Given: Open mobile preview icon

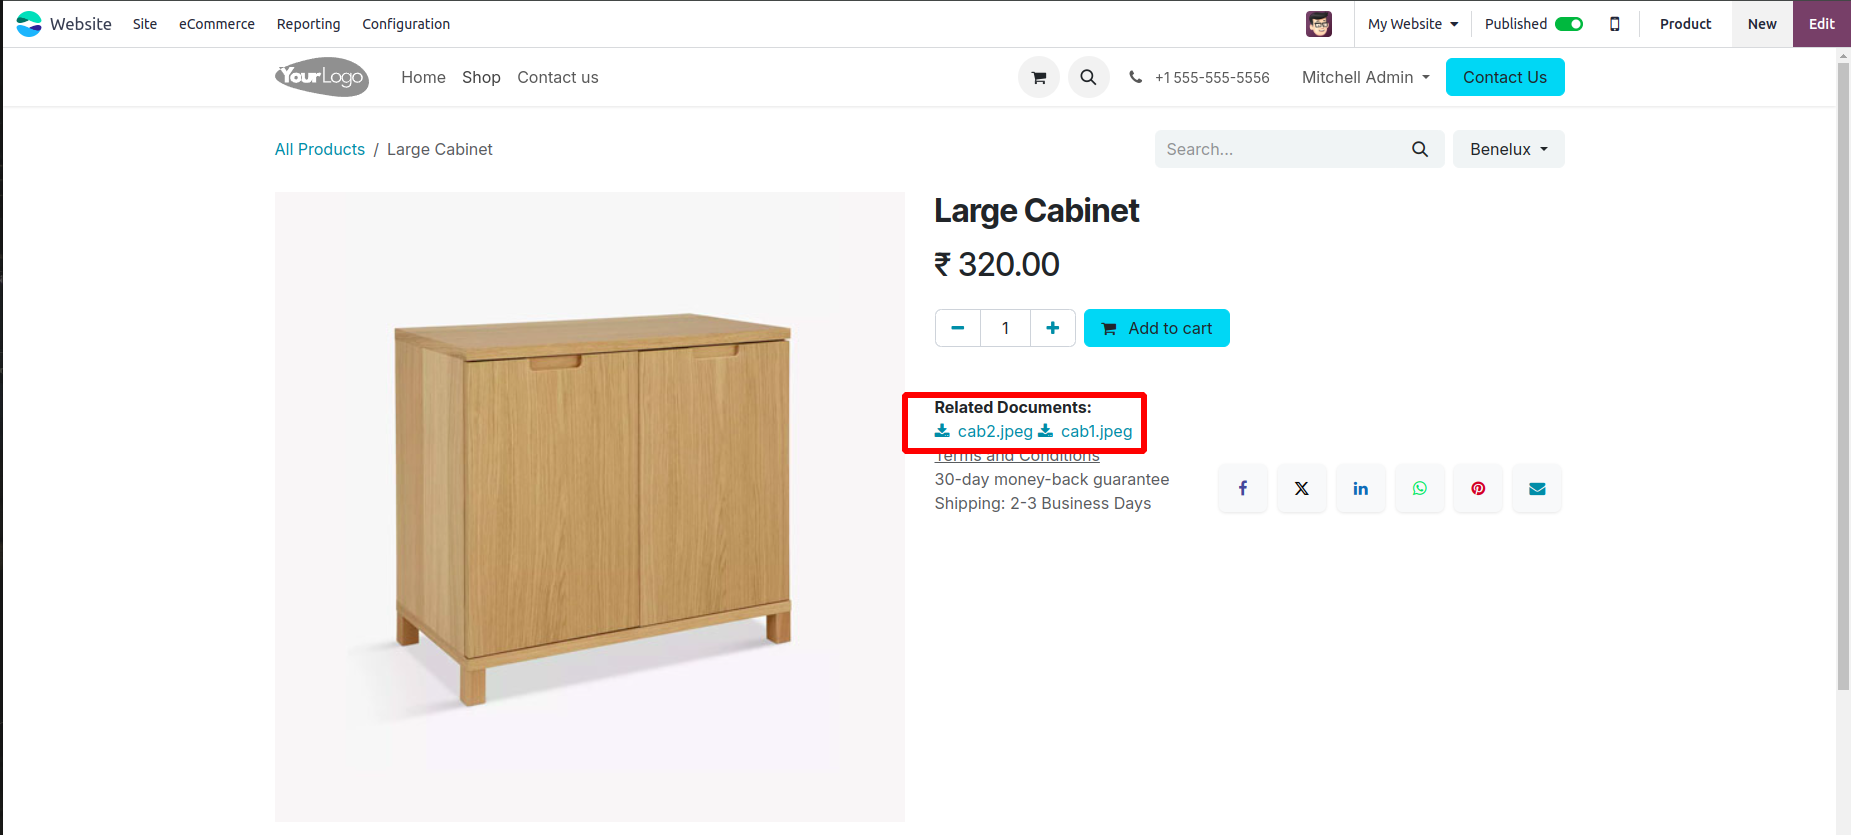Looking at the screenshot, I should coord(1614,24).
